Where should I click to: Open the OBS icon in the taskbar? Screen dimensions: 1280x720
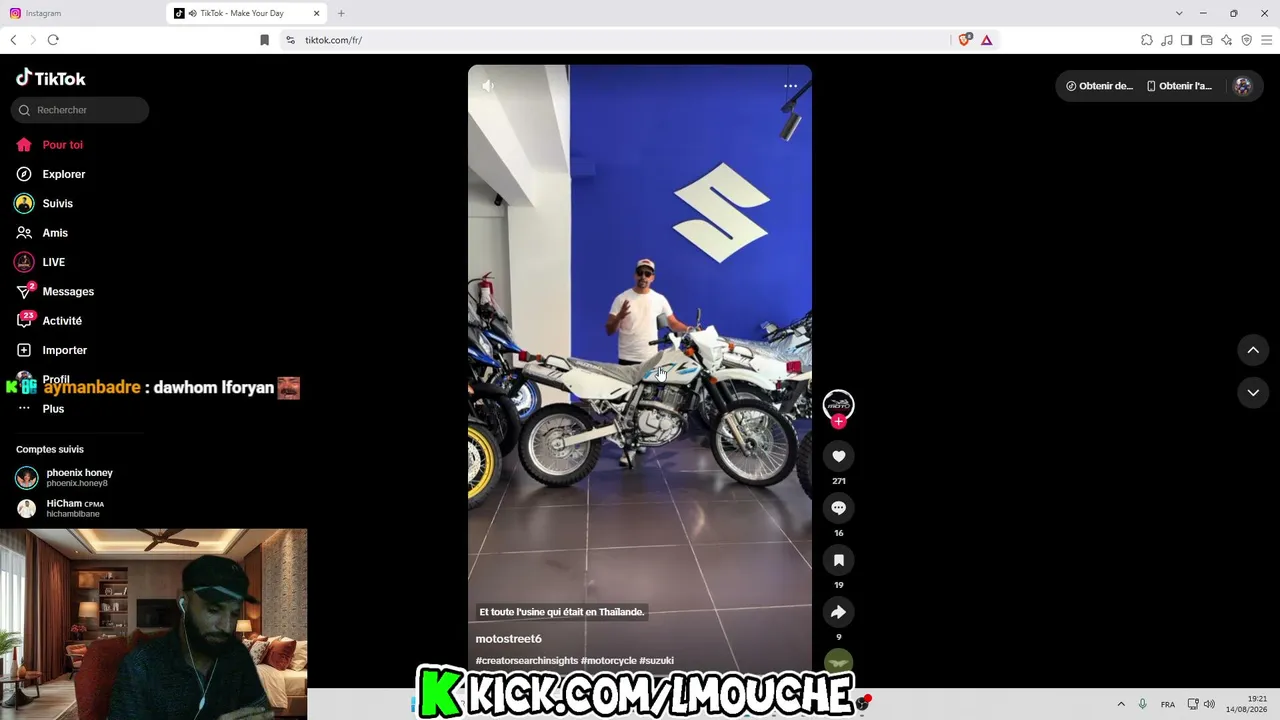click(862, 704)
